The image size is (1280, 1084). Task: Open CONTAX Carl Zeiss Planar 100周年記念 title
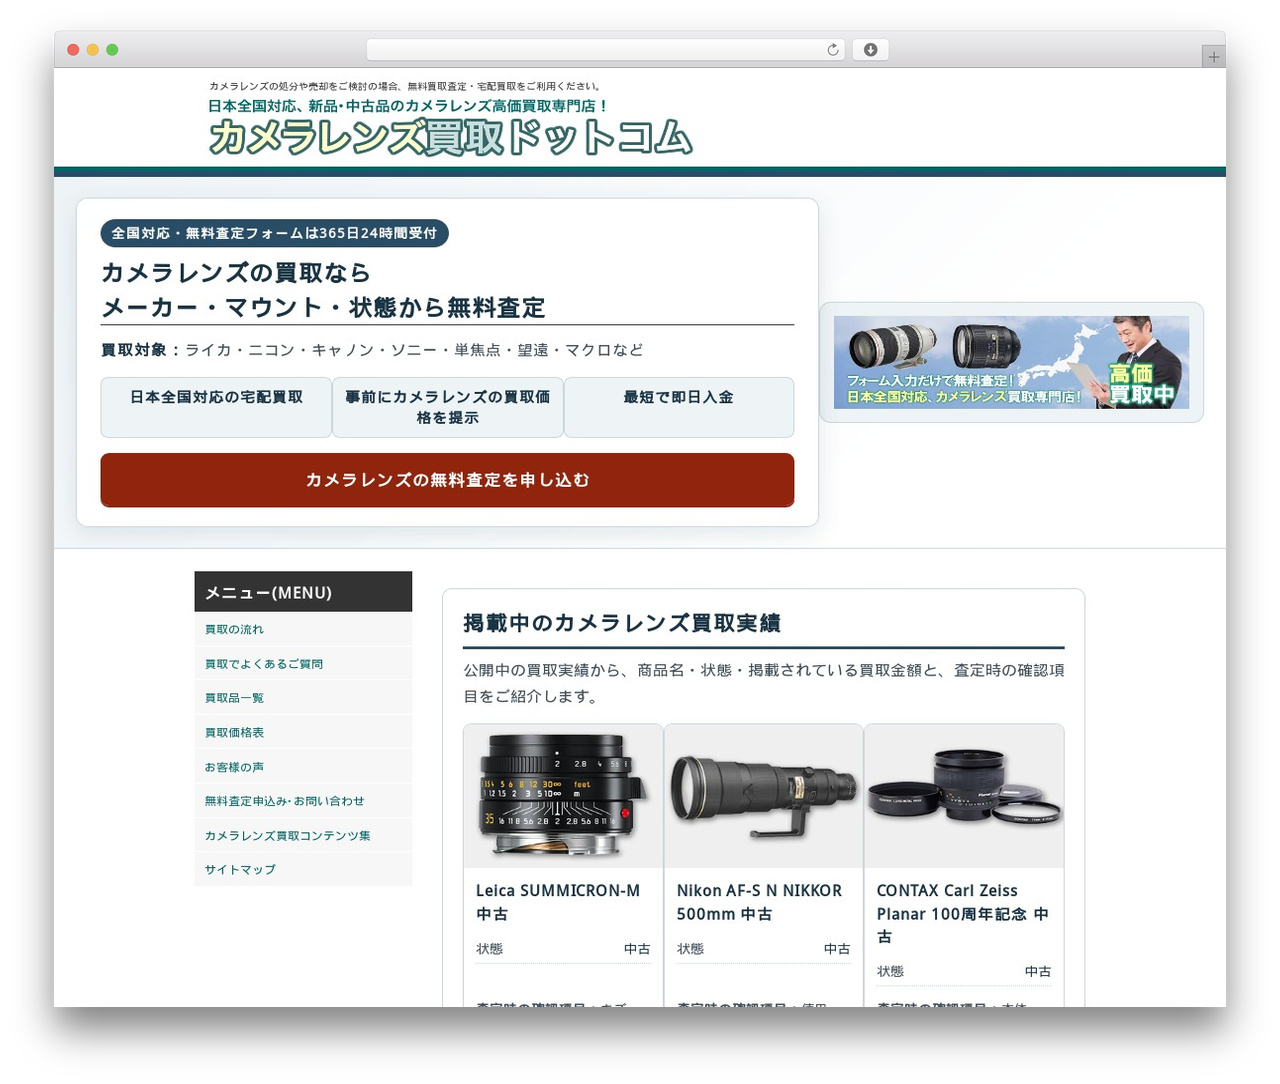tap(963, 913)
